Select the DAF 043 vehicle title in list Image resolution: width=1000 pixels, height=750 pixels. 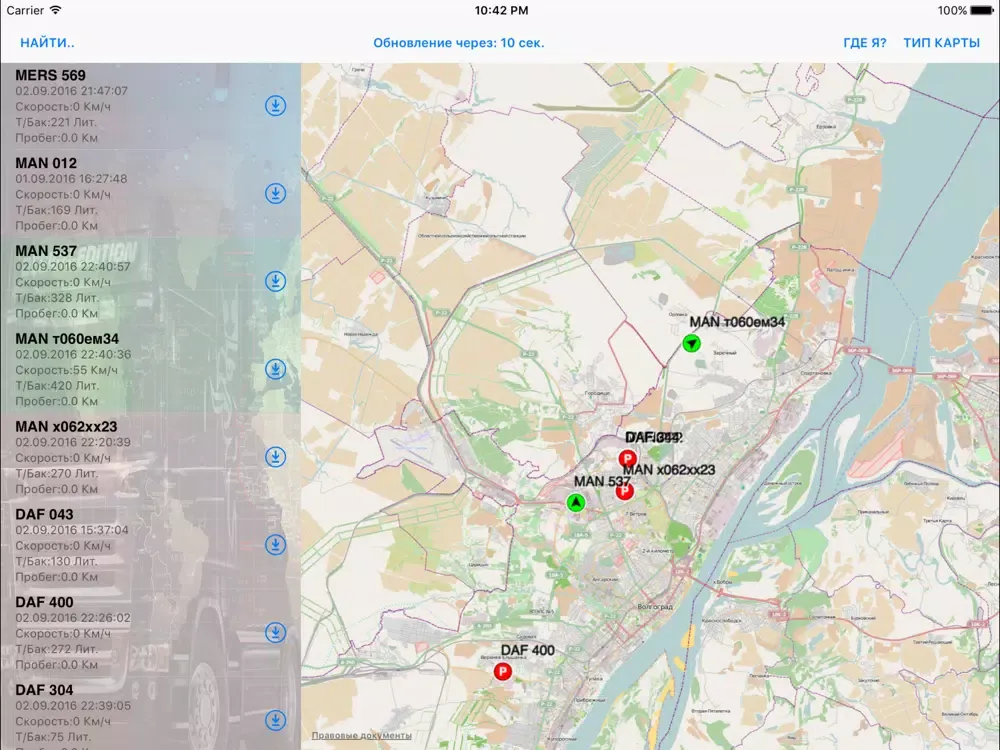point(44,514)
